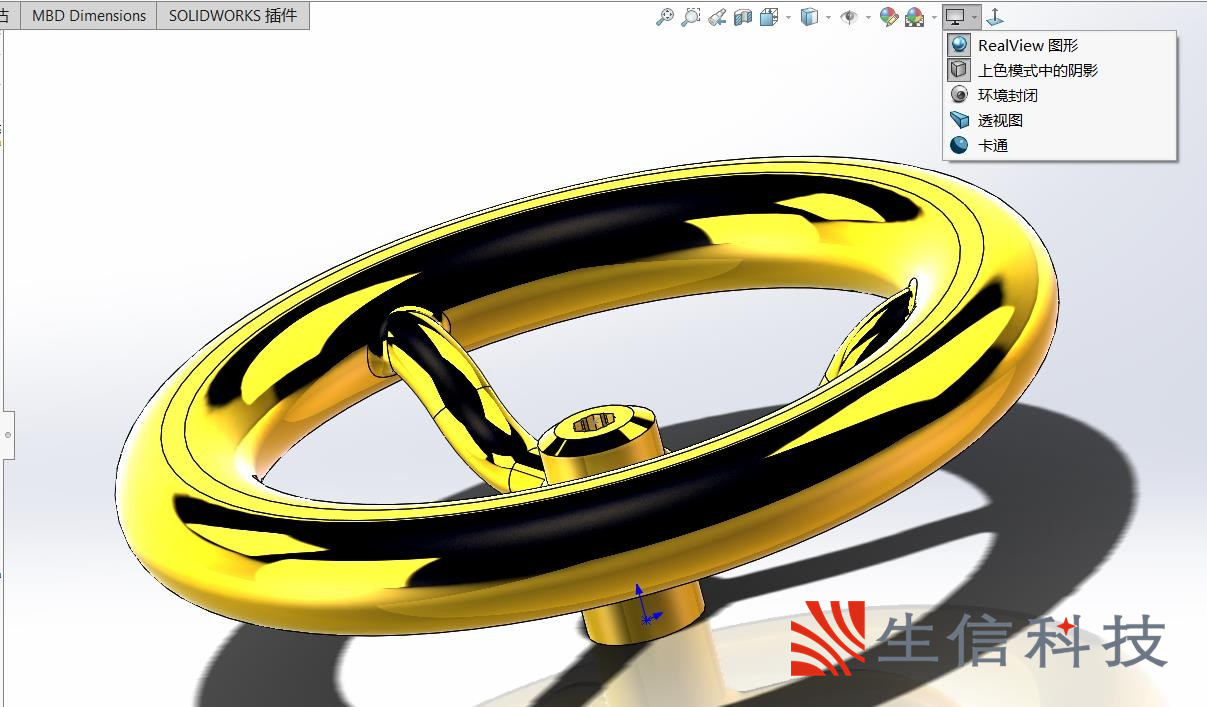Click the View Orientation cube icon

(768, 16)
